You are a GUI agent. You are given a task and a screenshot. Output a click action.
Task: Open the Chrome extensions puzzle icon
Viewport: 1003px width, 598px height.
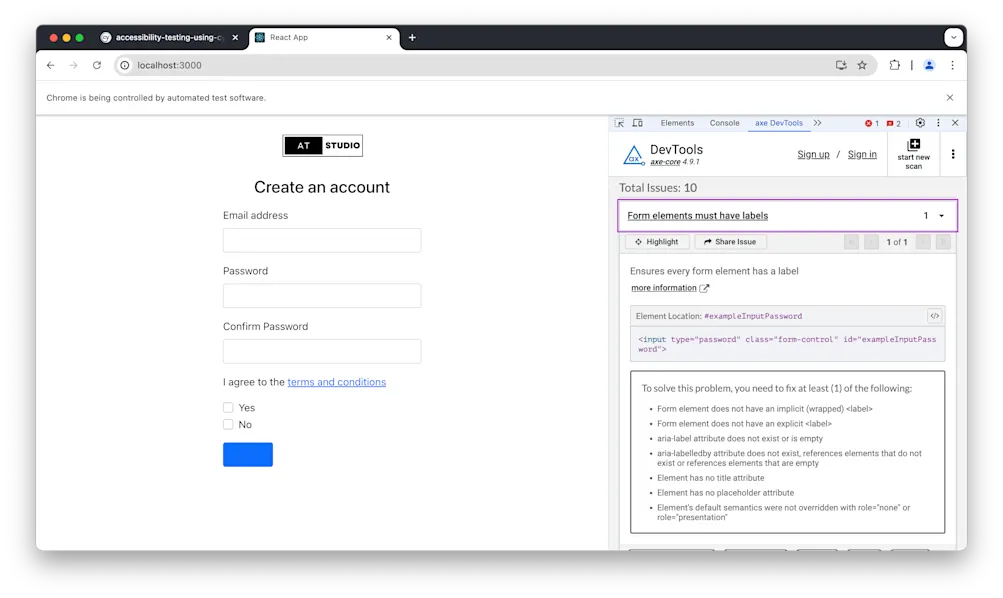894,65
